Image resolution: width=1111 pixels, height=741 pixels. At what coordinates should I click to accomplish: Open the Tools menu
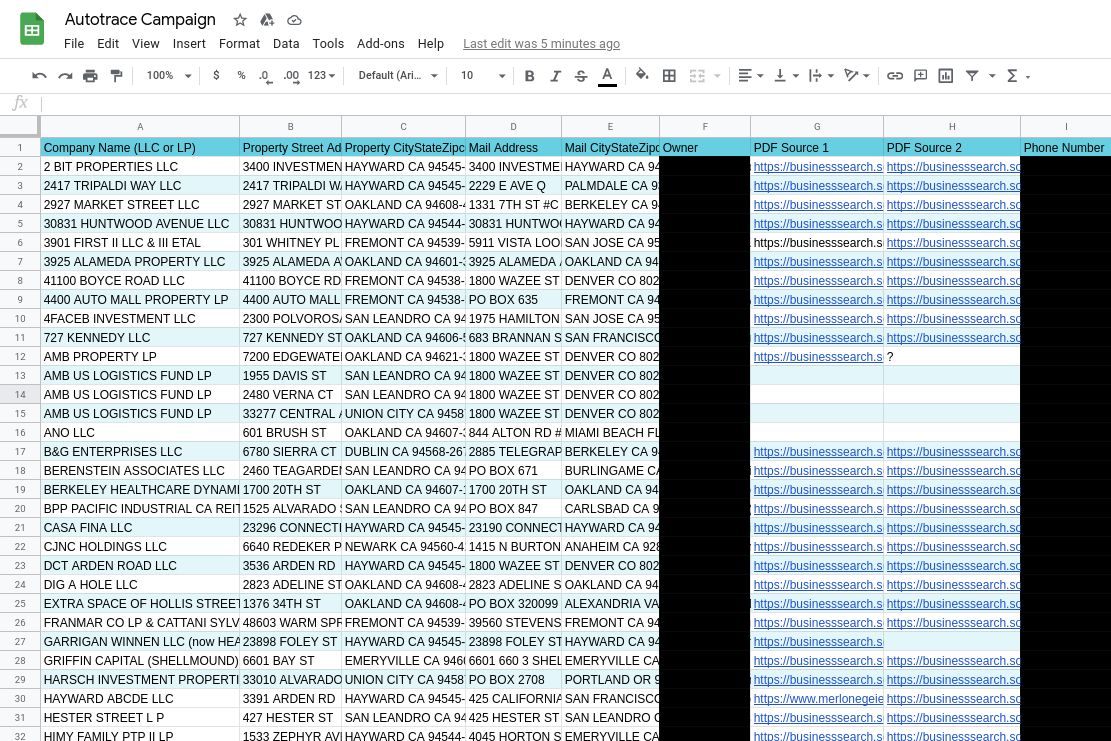click(x=328, y=44)
